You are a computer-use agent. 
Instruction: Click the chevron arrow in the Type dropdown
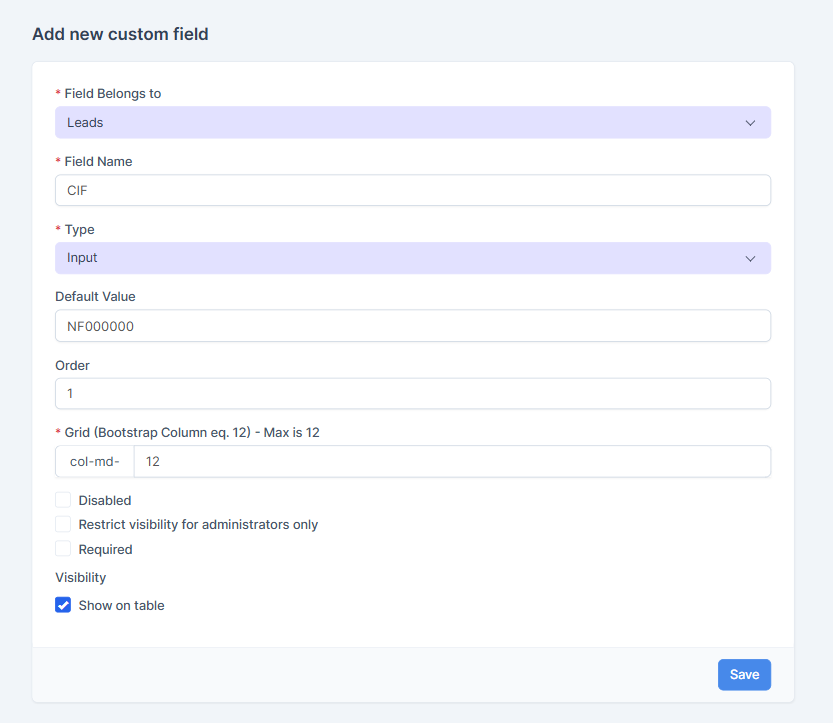[x=750, y=258]
